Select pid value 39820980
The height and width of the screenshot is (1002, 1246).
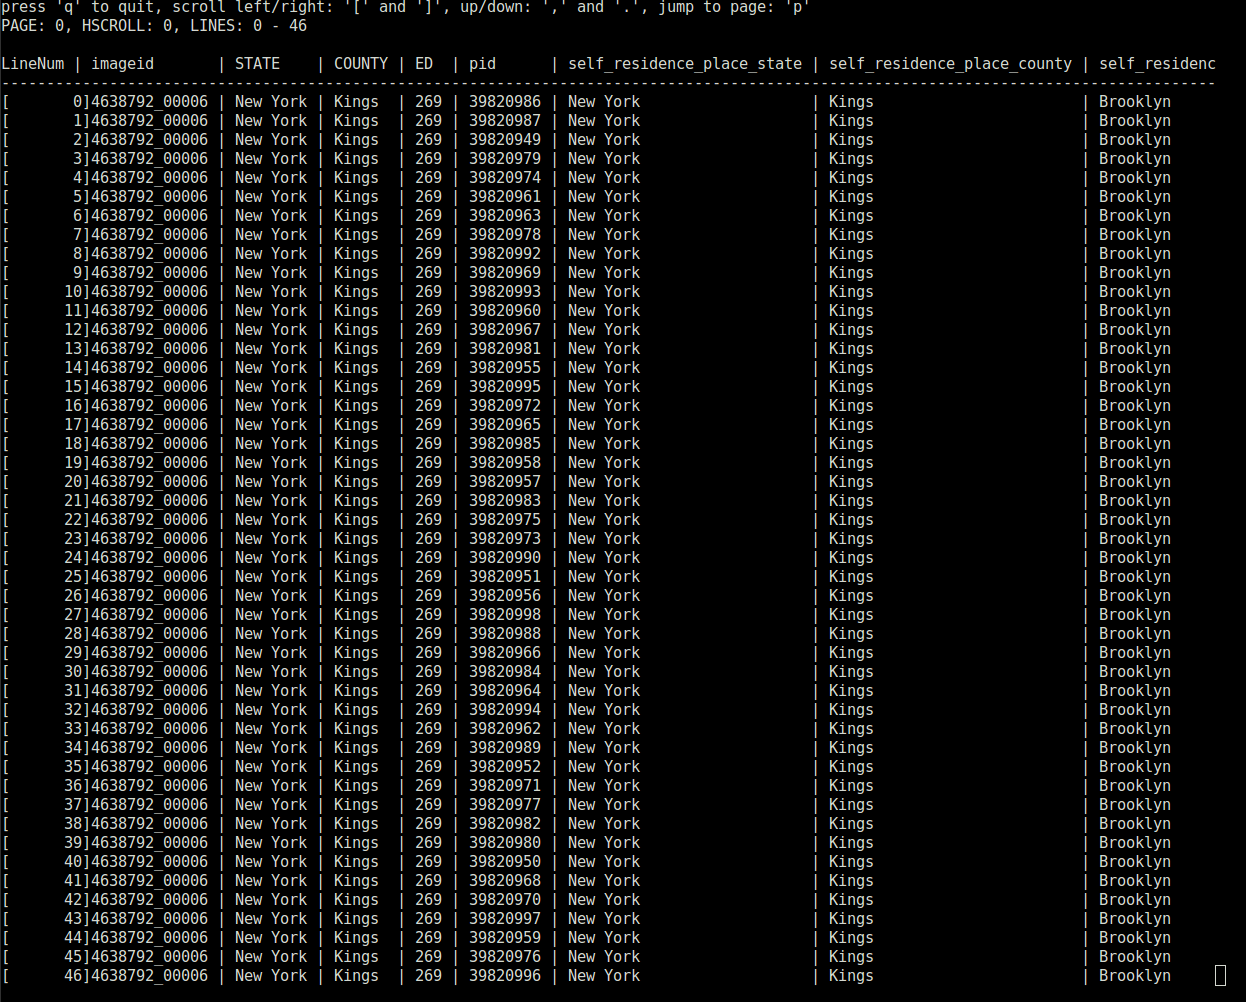505,842
